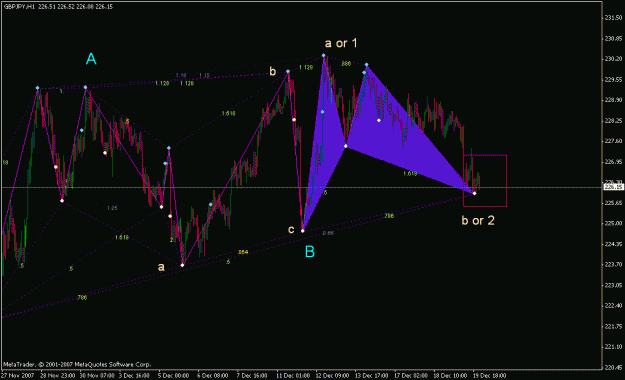Select the "b or 2" annotation
The image size is (625, 380).
coord(478,220)
